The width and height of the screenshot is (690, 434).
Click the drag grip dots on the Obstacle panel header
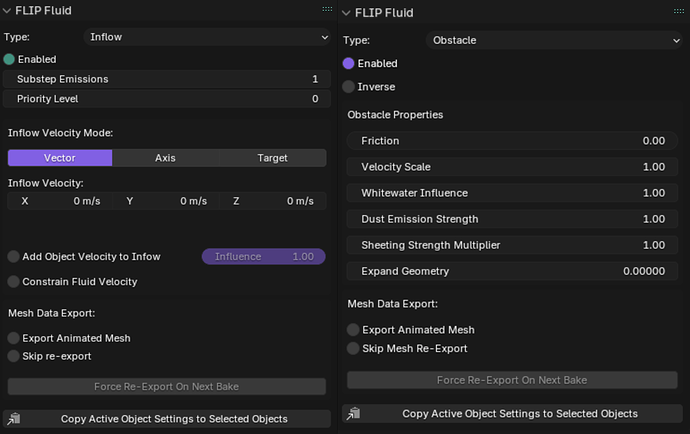[679, 11]
